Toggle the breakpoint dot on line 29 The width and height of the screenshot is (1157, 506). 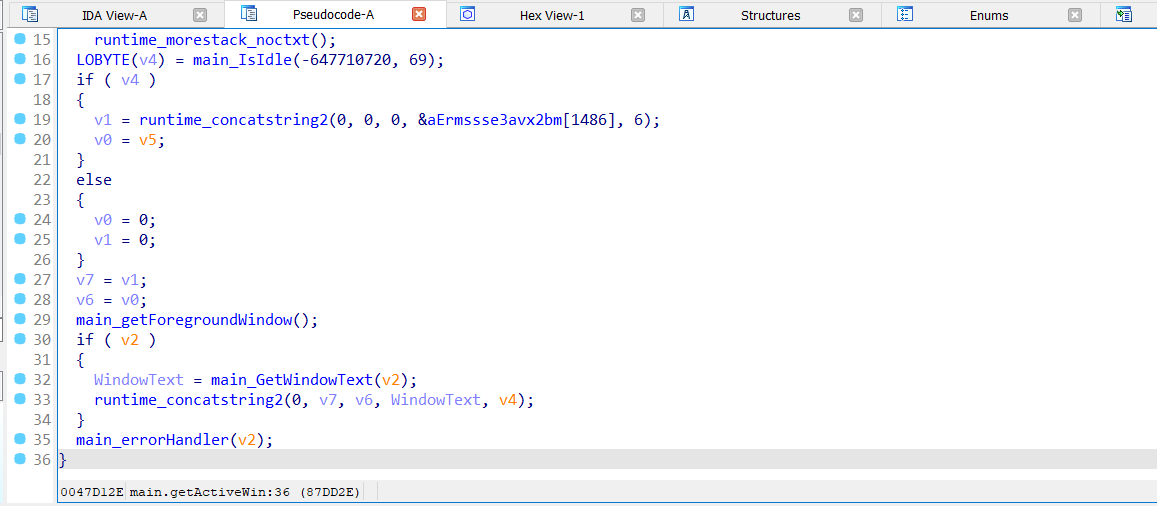[20, 320]
